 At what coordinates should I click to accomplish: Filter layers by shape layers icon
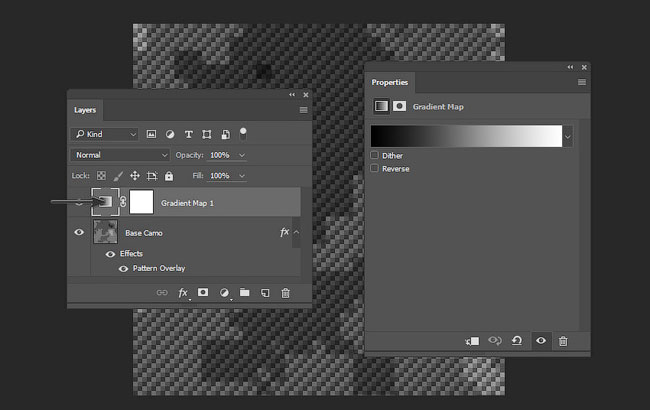click(206, 134)
